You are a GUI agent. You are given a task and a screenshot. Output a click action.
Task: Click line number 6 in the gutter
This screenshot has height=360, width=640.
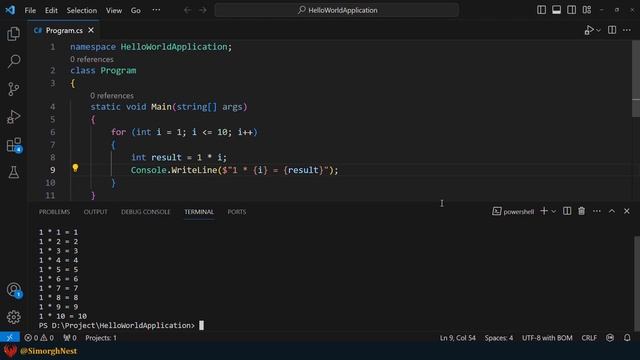[53, 132]
